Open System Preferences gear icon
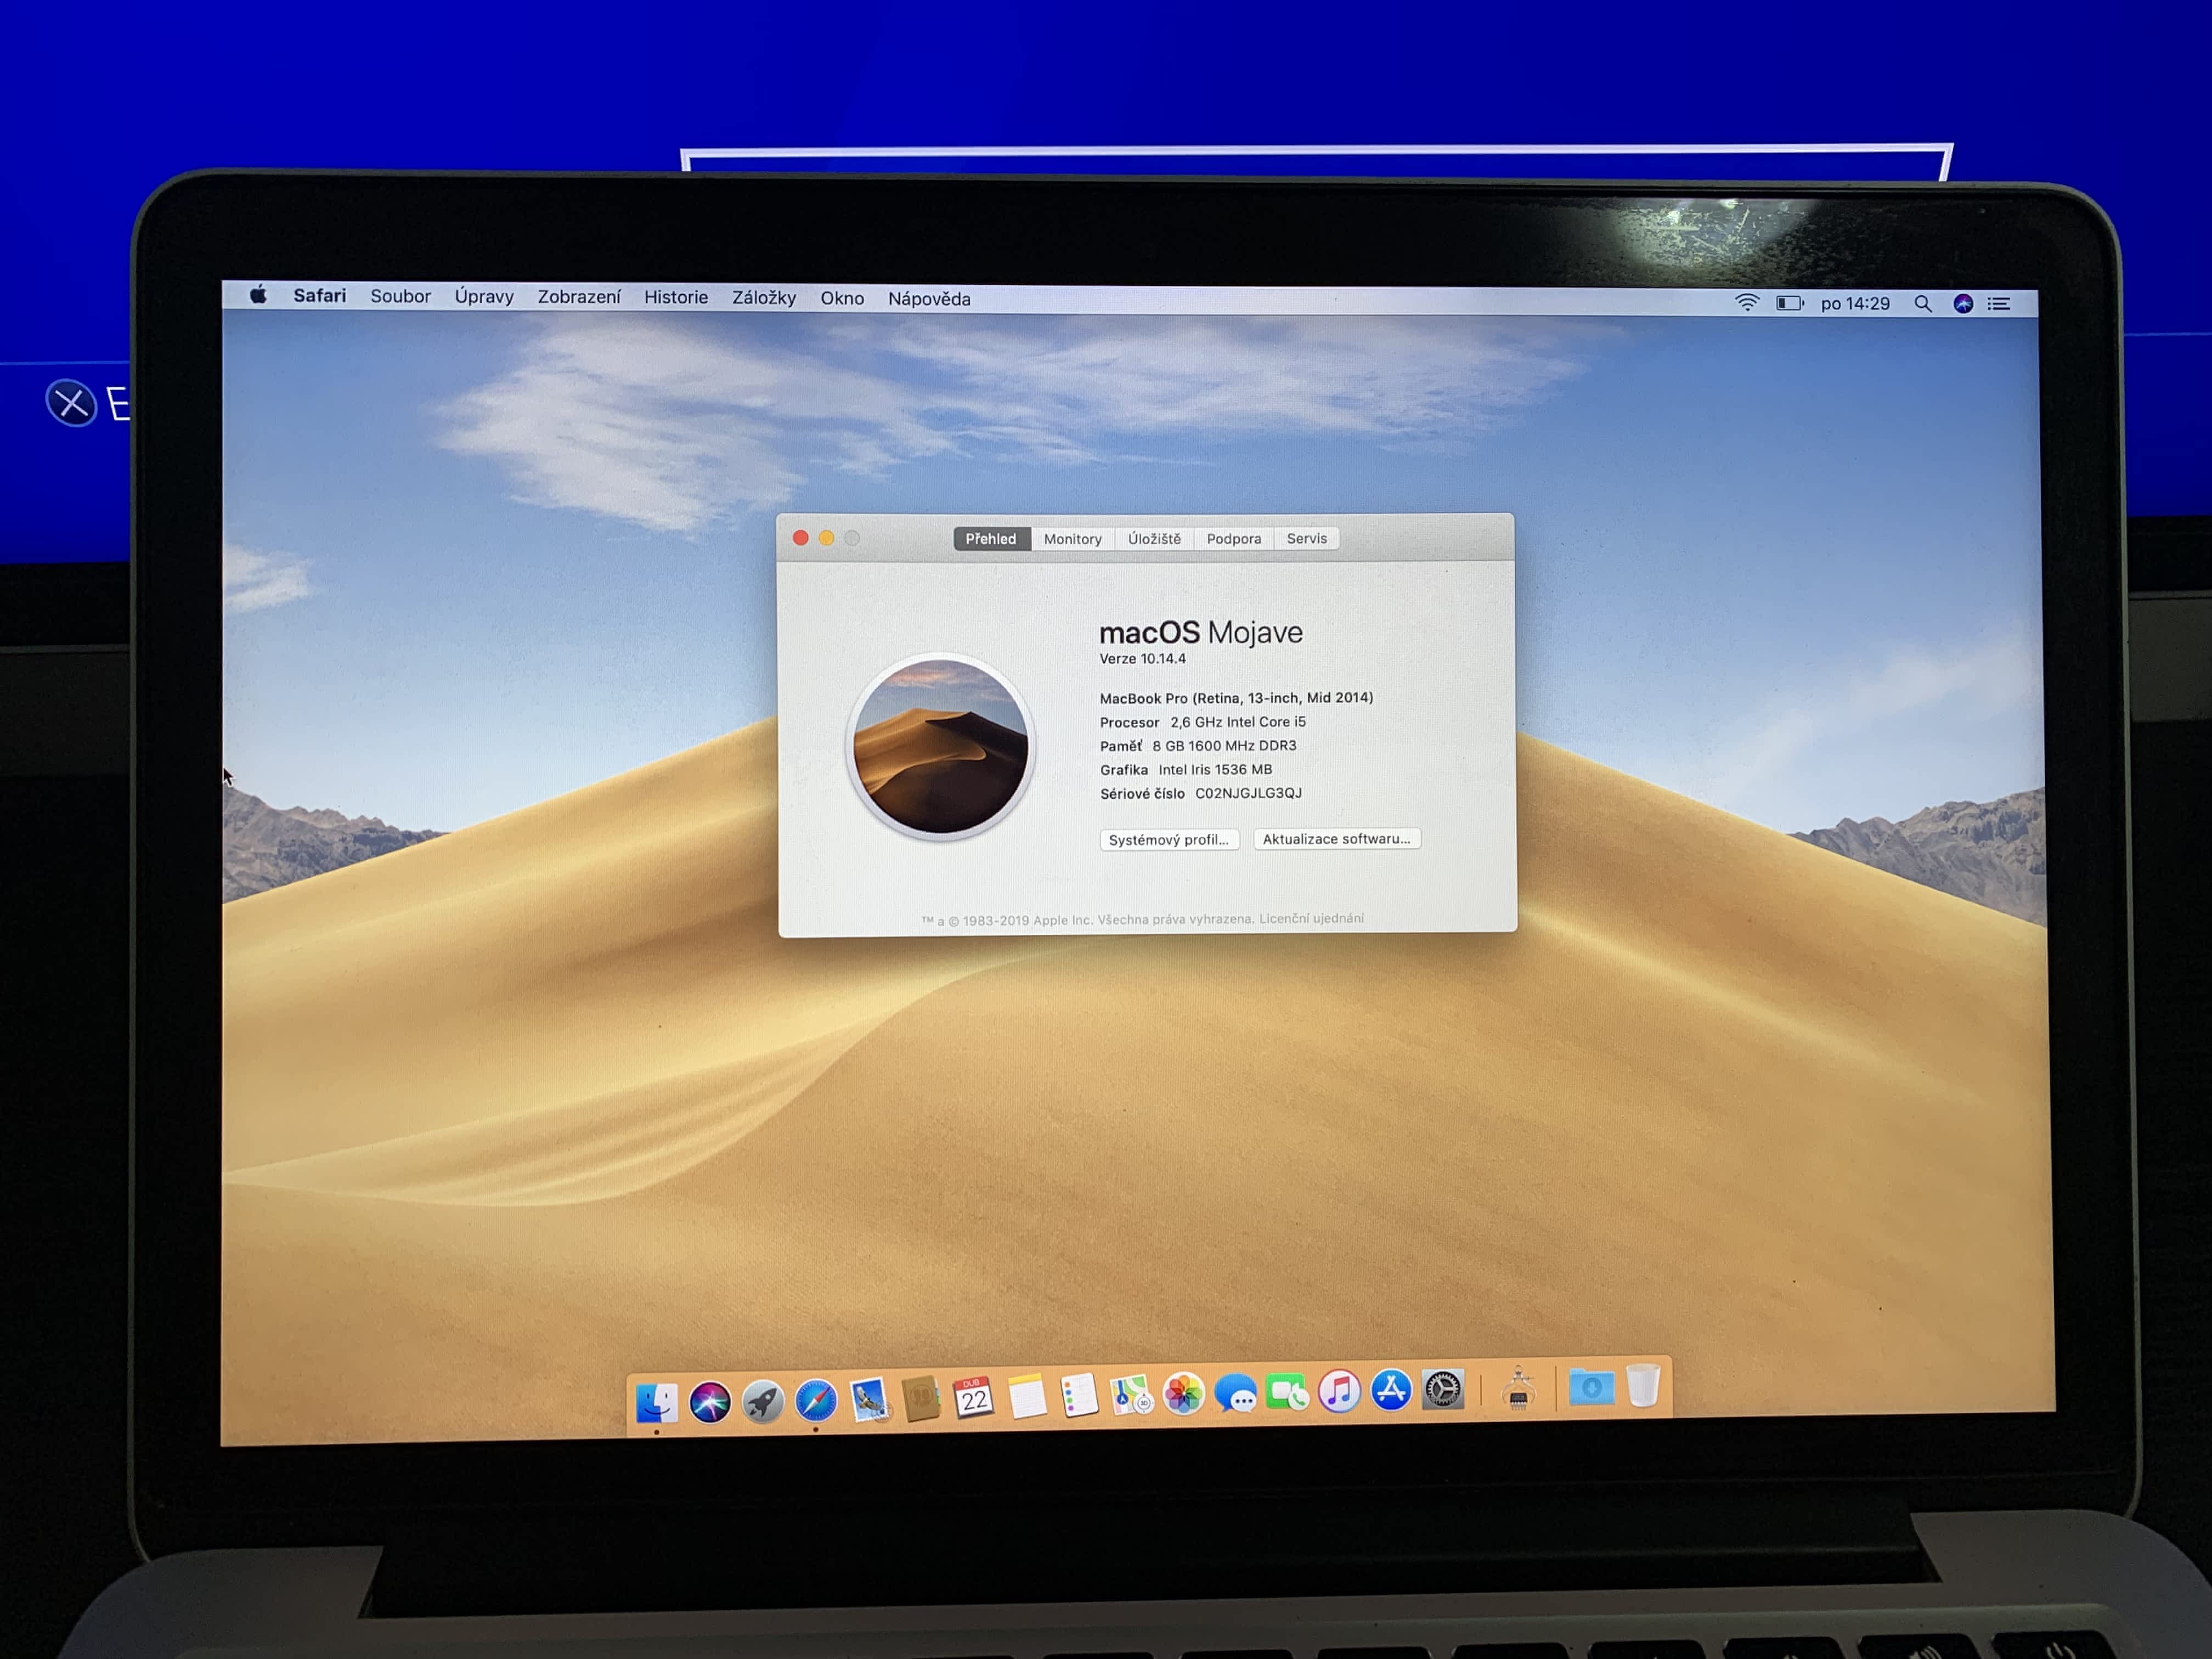The width and height of the screenshot is (2212, 1659). coord(1443,1389)
